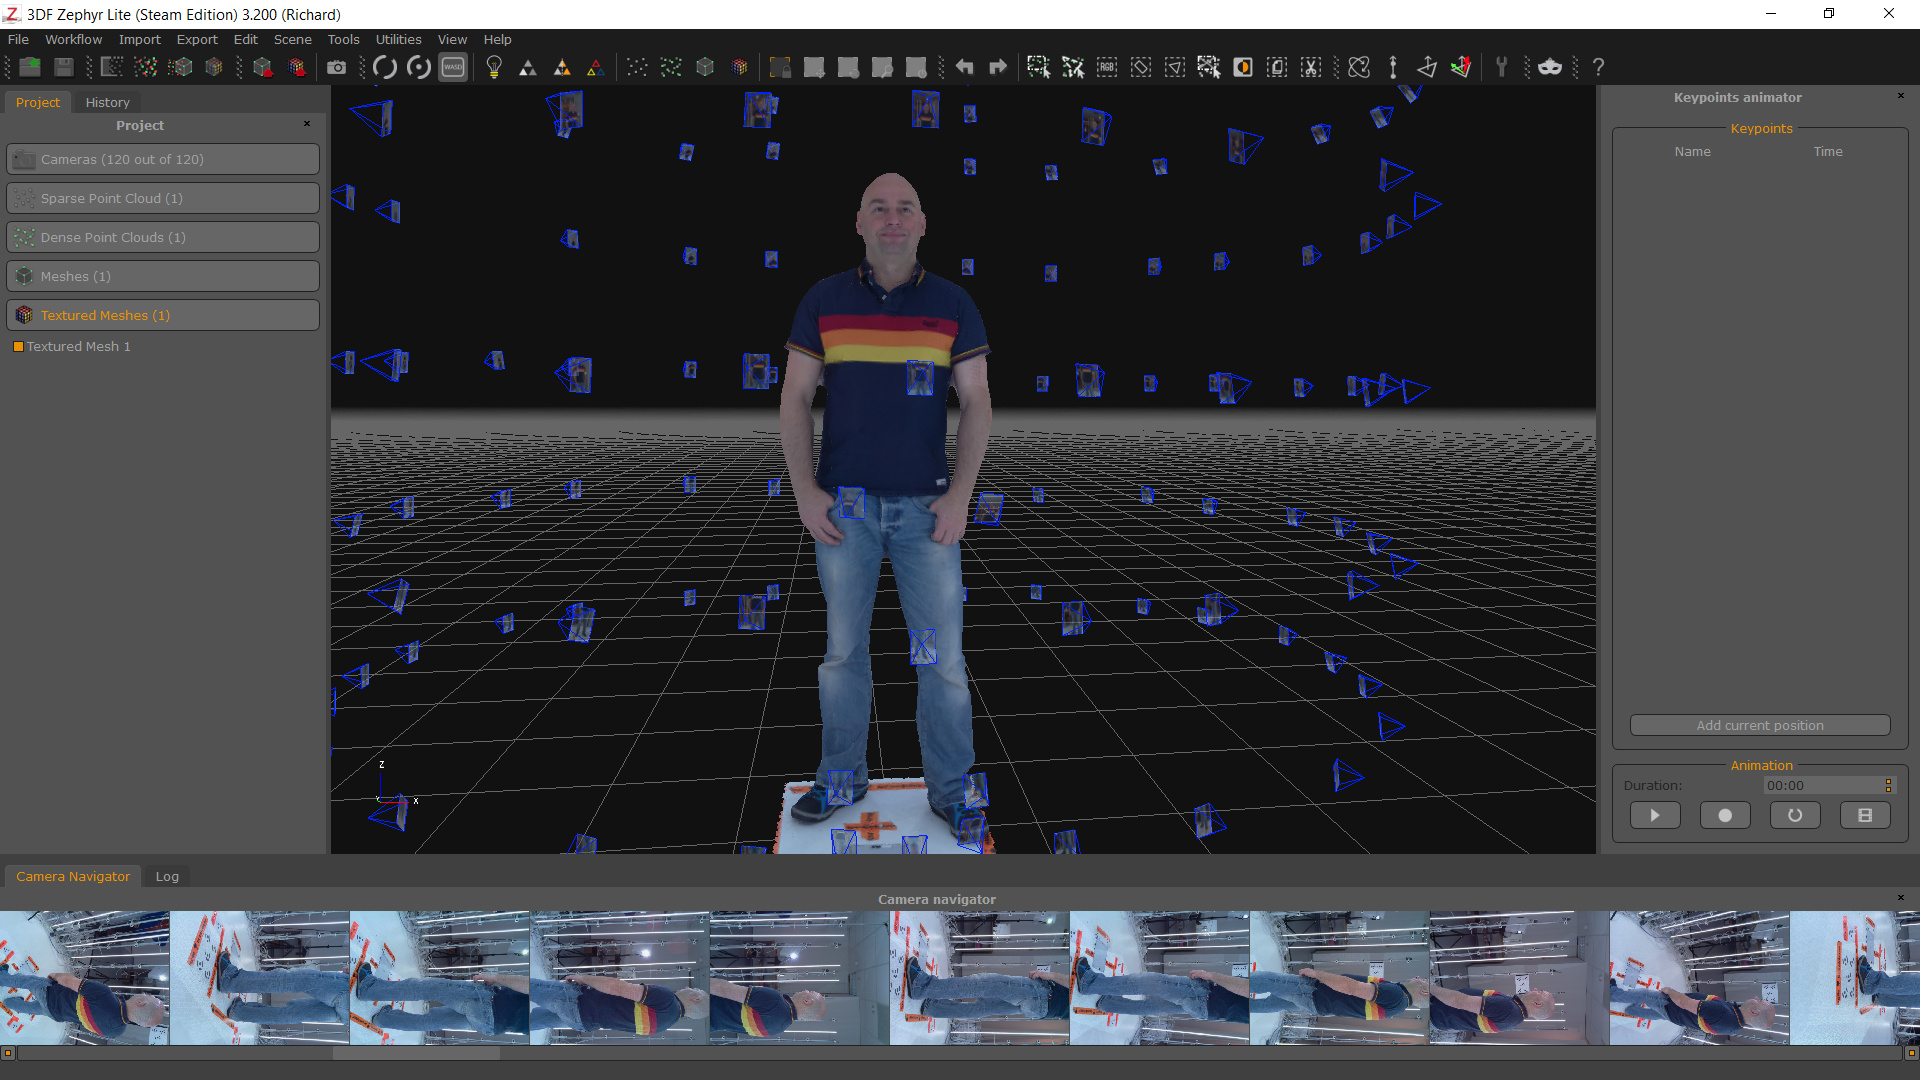Switch to the History tab
Image resolution: width=1920 pixels, height=1080 pixels.
[x=107, y=102]
